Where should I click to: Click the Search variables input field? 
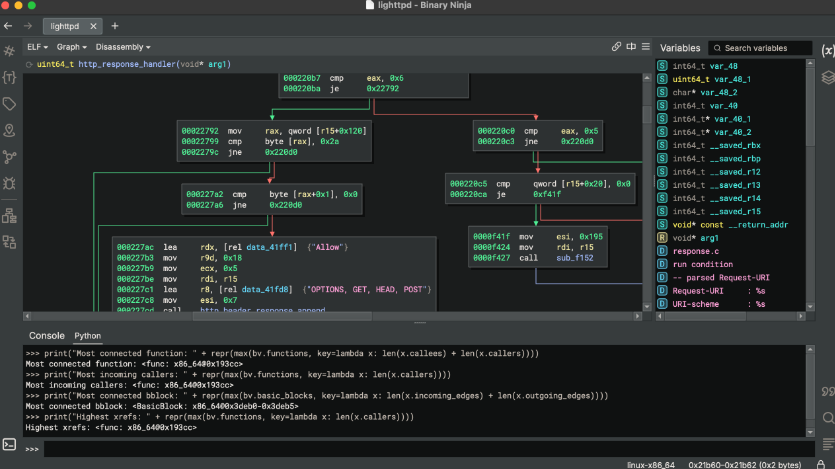coord(760,48)
